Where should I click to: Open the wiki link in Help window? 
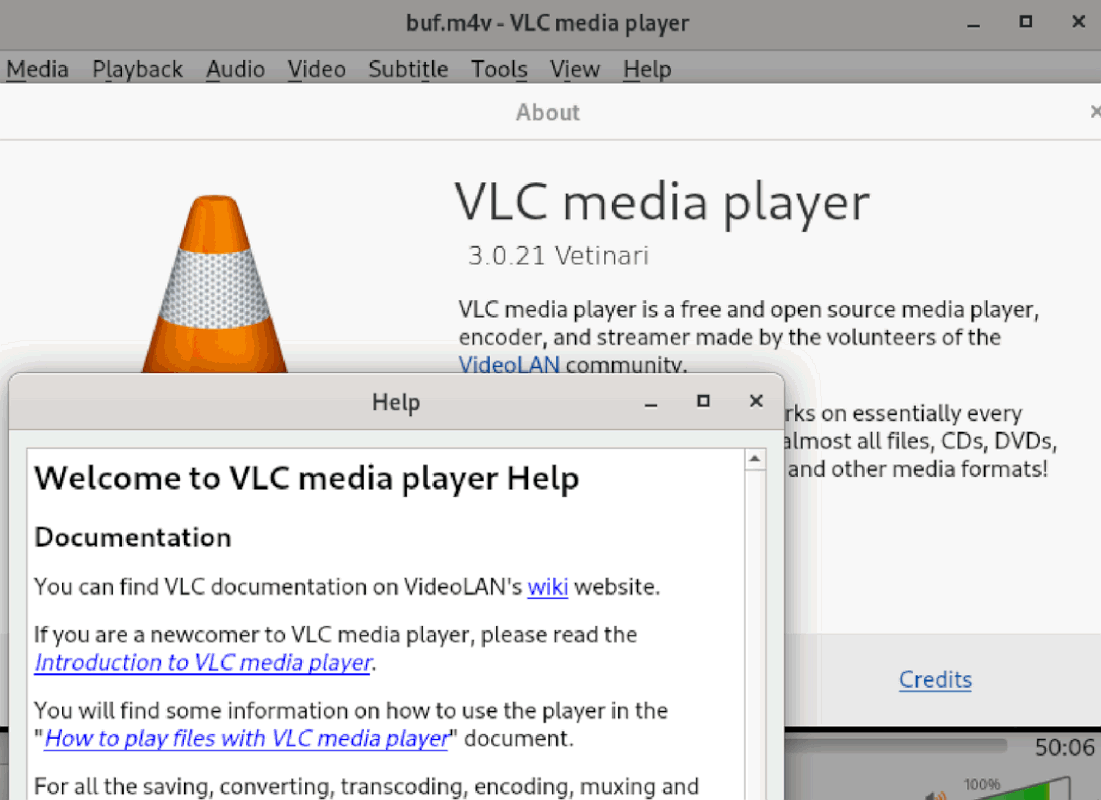548,586
